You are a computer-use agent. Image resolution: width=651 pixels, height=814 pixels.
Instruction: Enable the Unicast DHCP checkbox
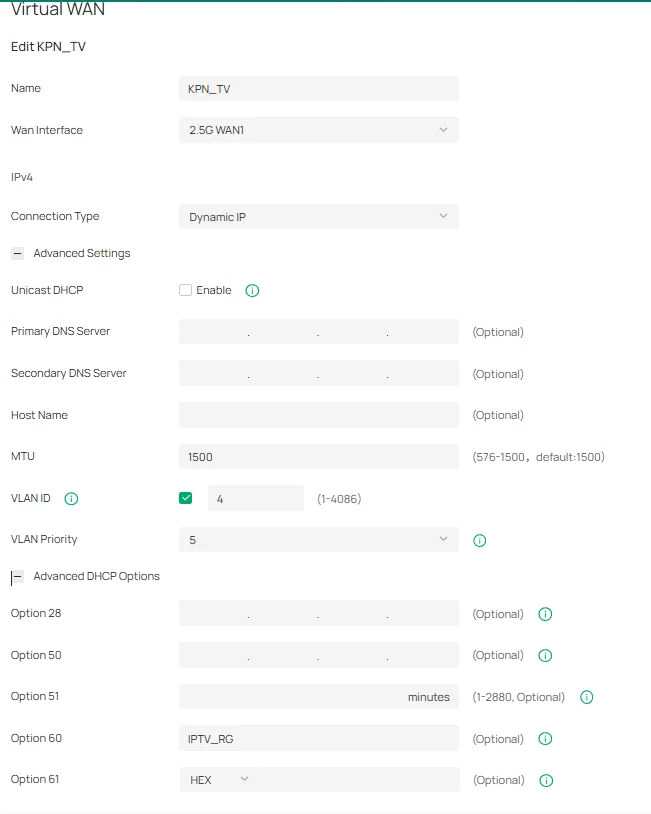pyautogui.click(x=185, y=290)
